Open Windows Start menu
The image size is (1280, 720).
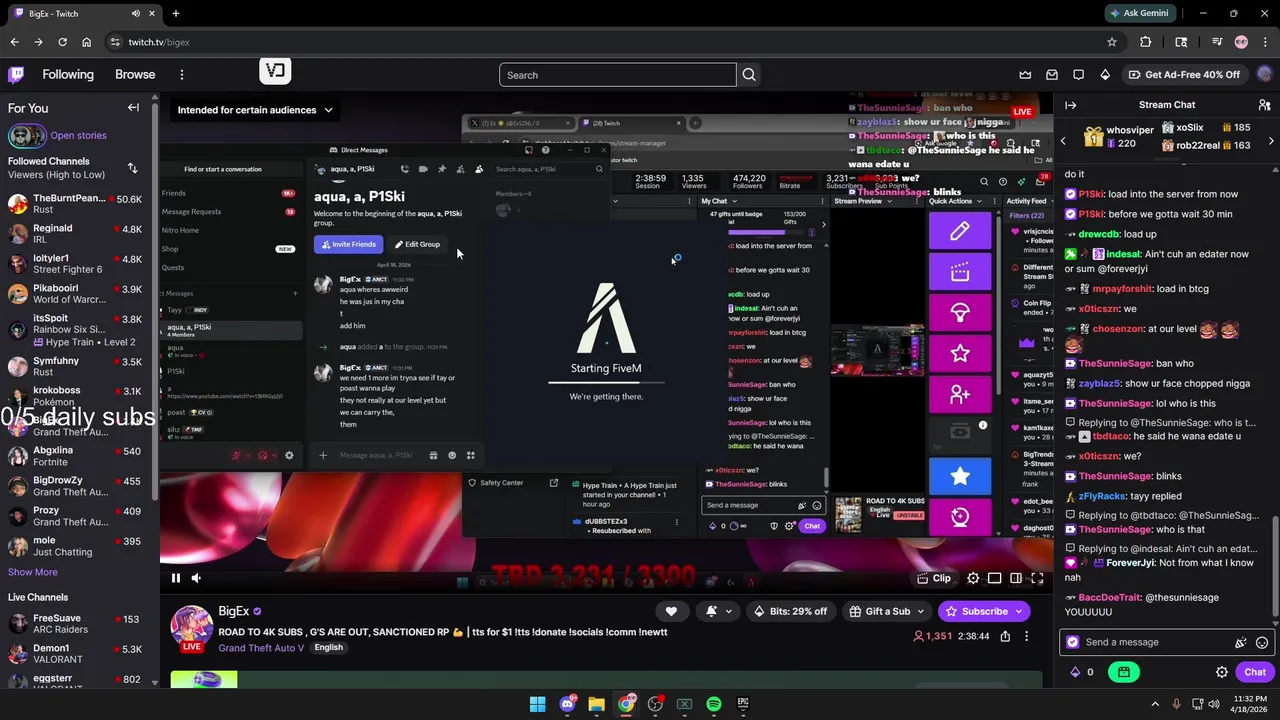(537, 704)
